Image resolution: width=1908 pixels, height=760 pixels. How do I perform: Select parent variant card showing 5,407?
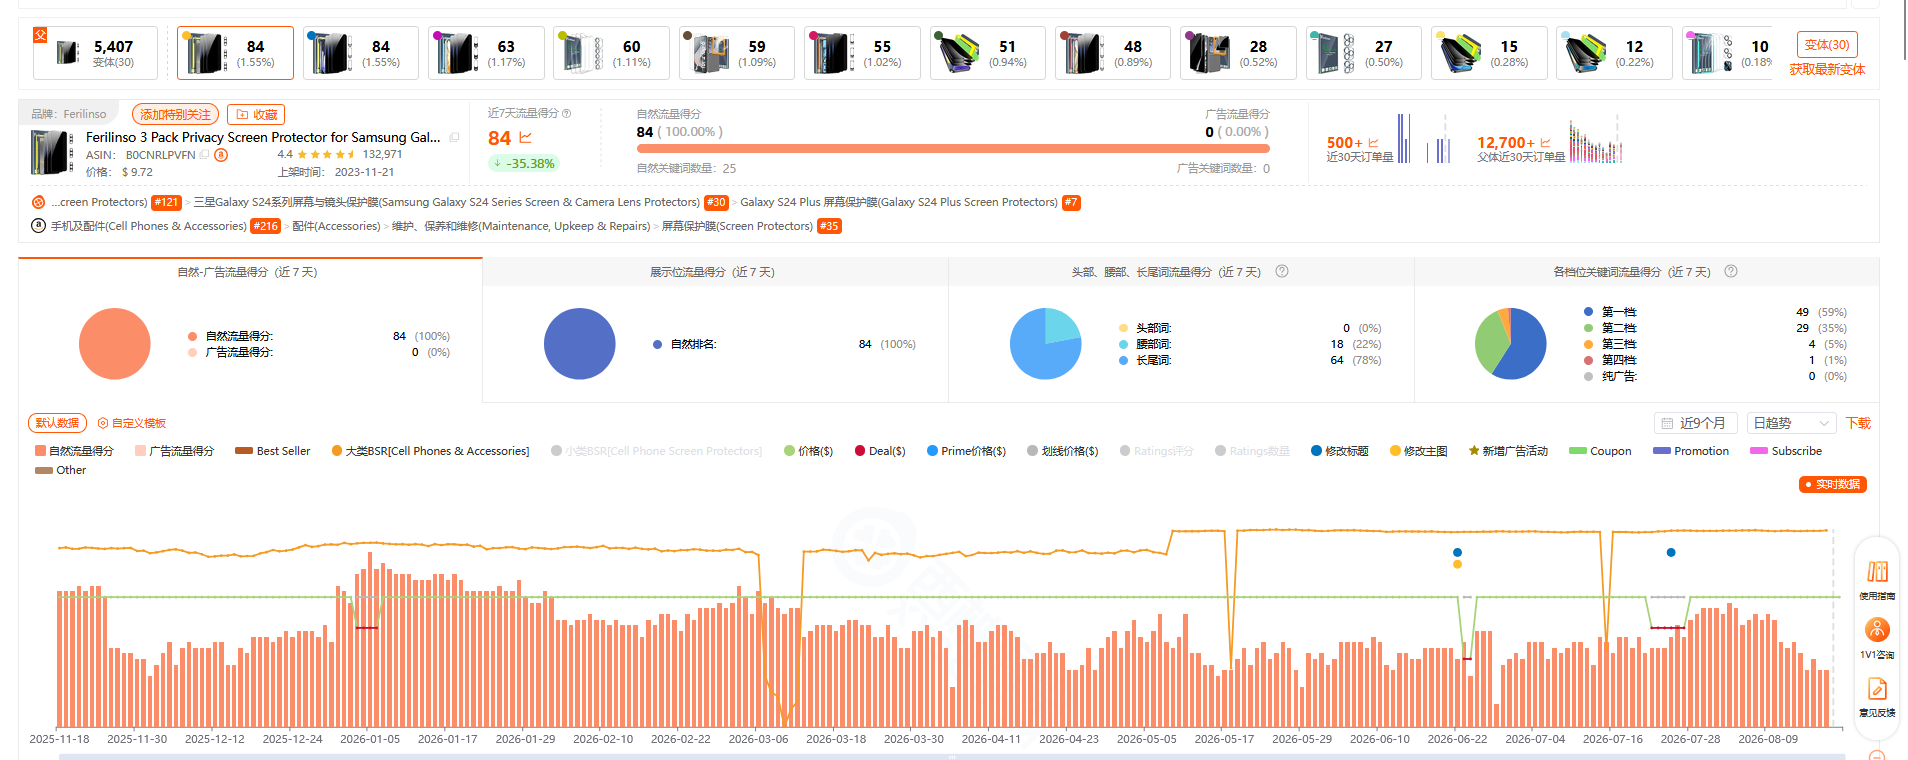click(95, 53)
